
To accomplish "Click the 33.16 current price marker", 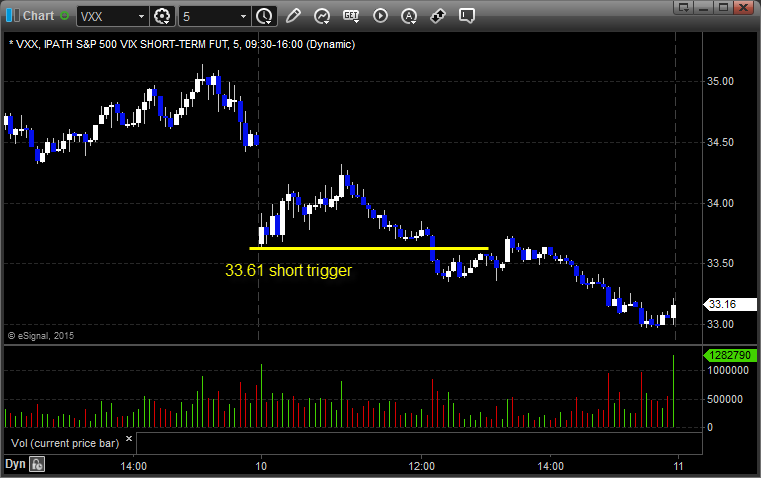I will pyautogui.click(x=730, y=304).
